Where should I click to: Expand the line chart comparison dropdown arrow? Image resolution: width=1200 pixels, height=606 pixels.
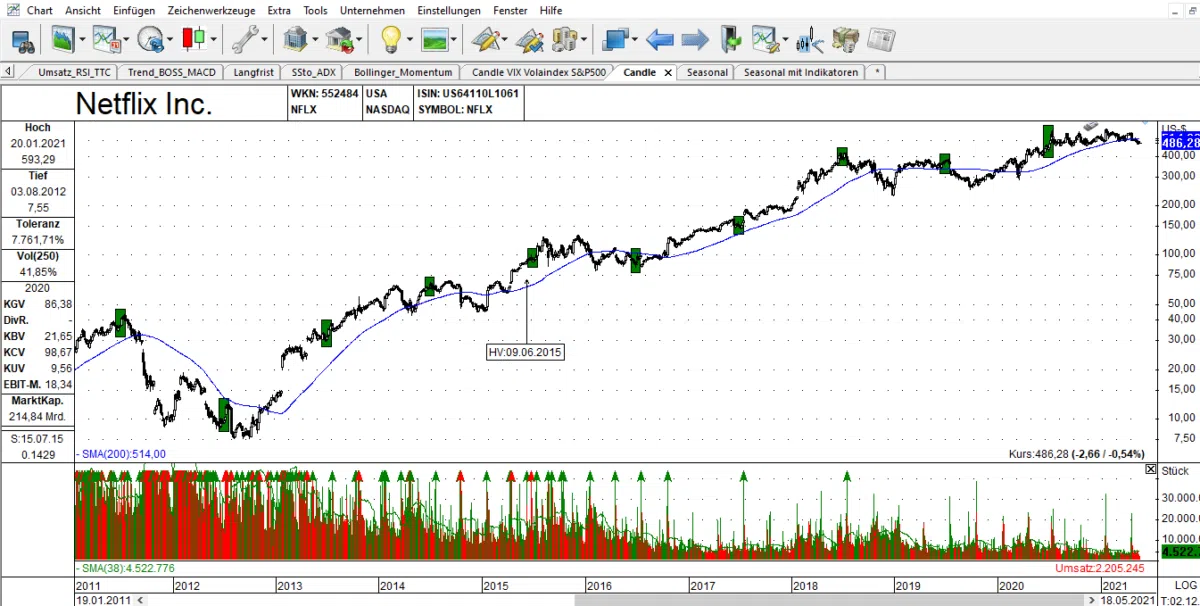pyautogui.click(x=126, y=41)
